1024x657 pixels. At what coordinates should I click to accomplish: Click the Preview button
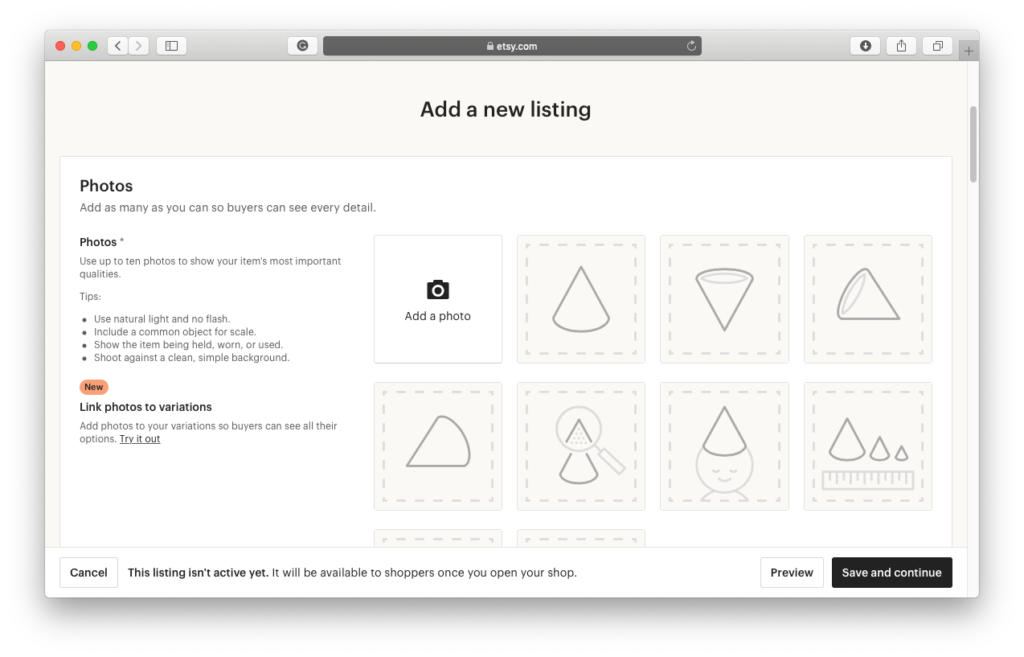(x=791, y=573)
